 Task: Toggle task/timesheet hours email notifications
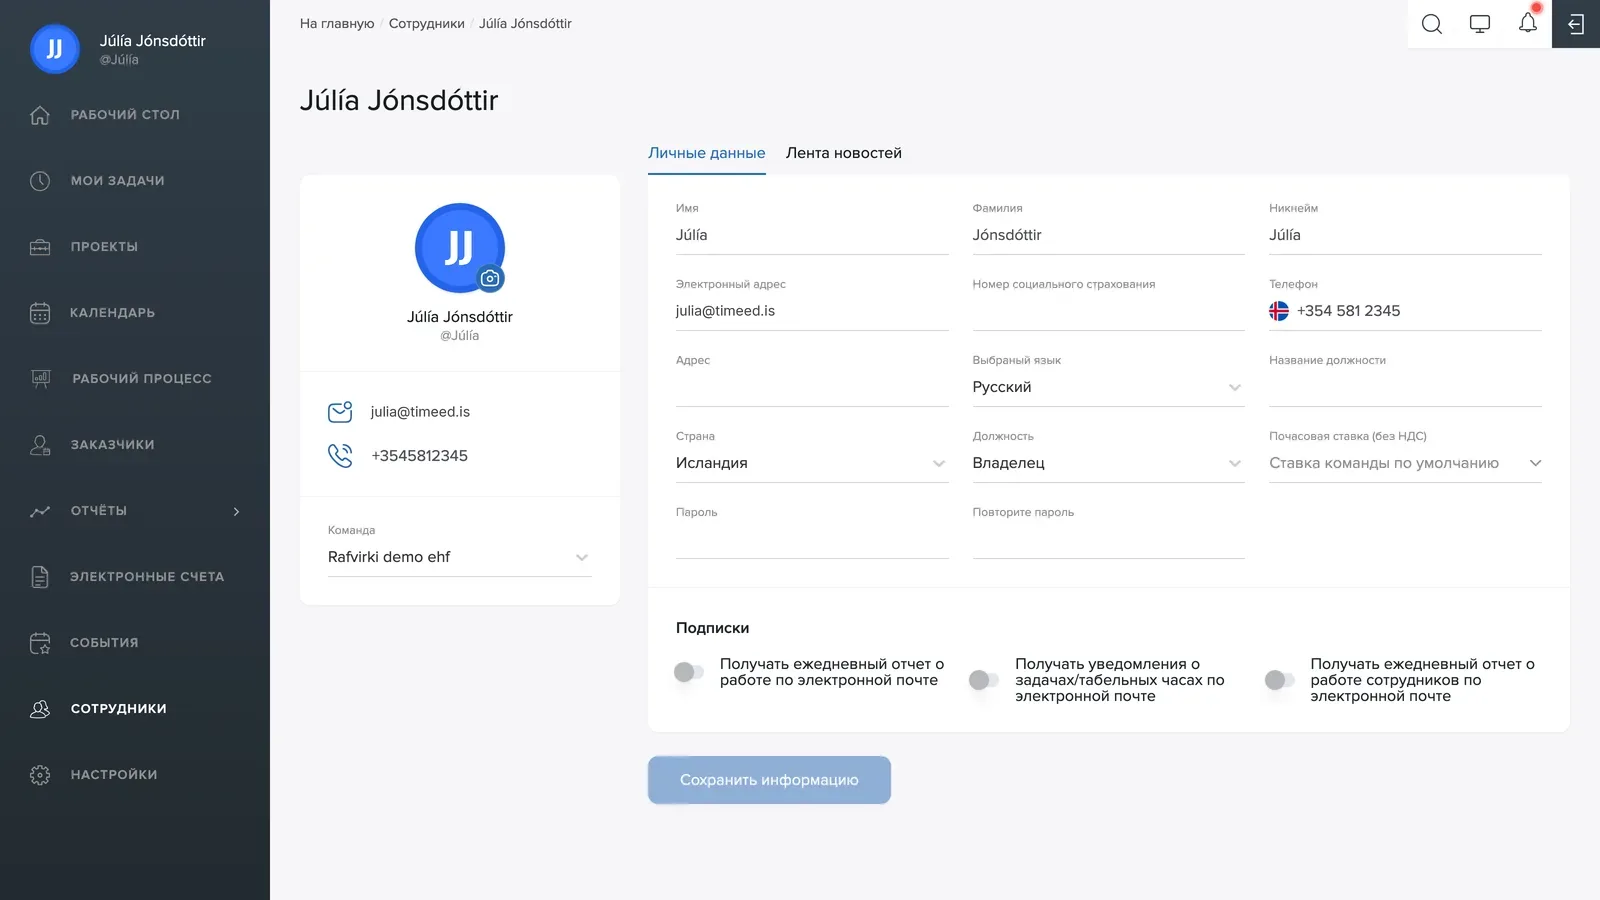(x=984, y=680)
